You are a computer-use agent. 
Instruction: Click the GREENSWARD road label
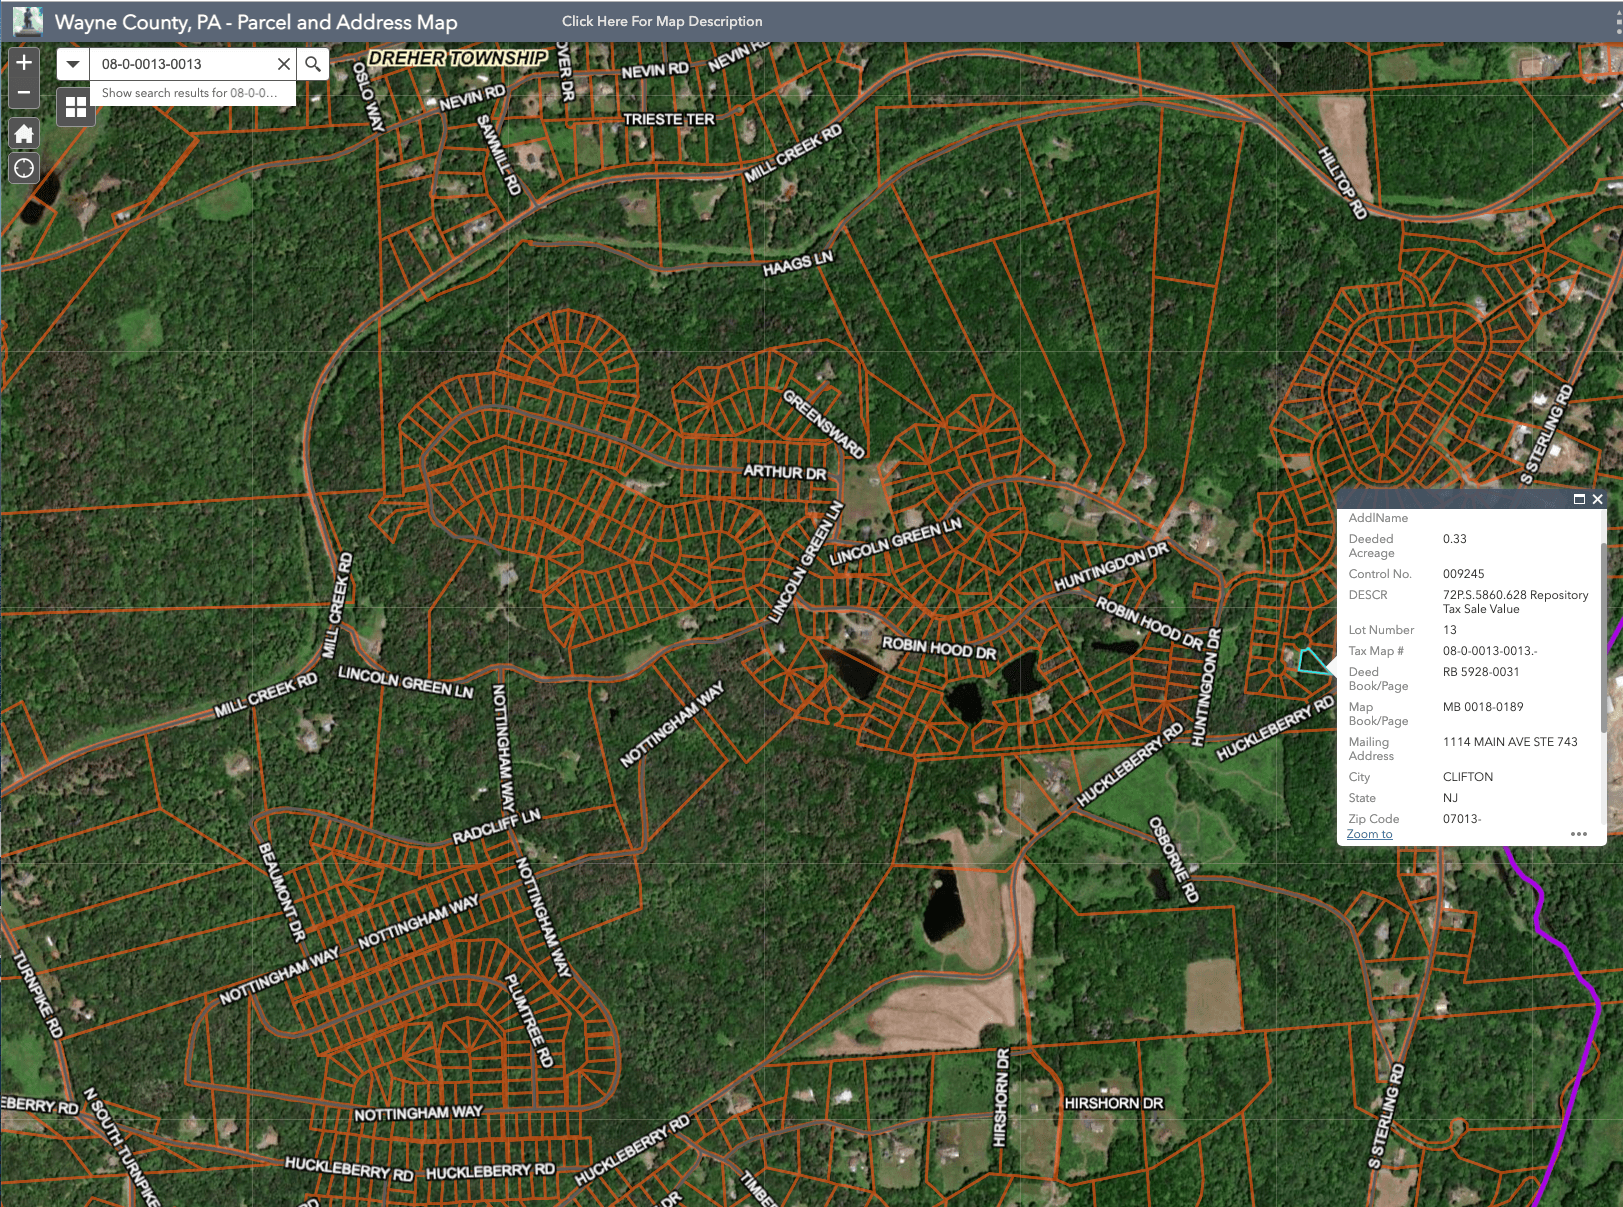tap(823, 425)
